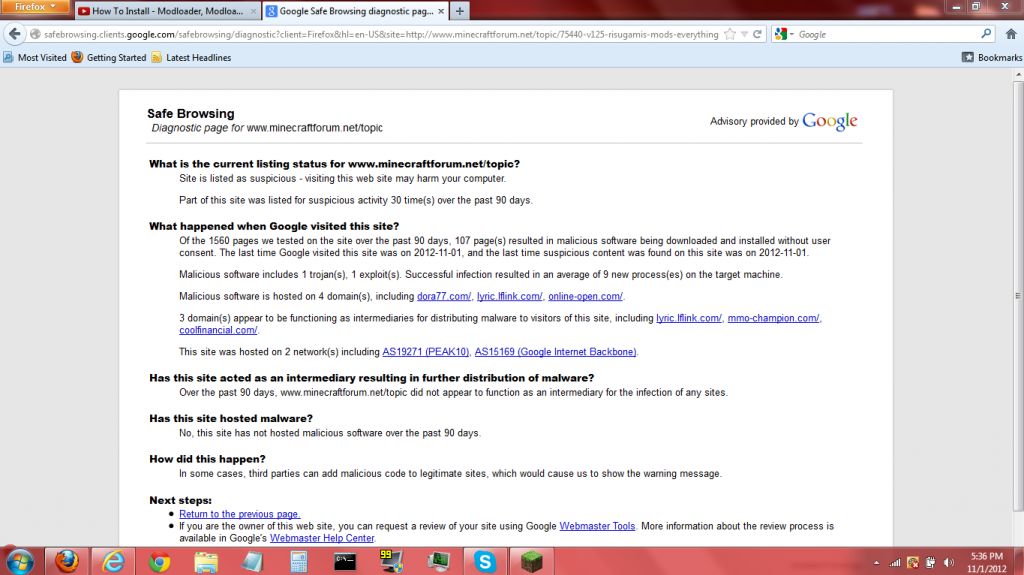Screen dimensions: 1024x575
Task: Launch Google Chrome from taskbar
Action: [159, 561]
